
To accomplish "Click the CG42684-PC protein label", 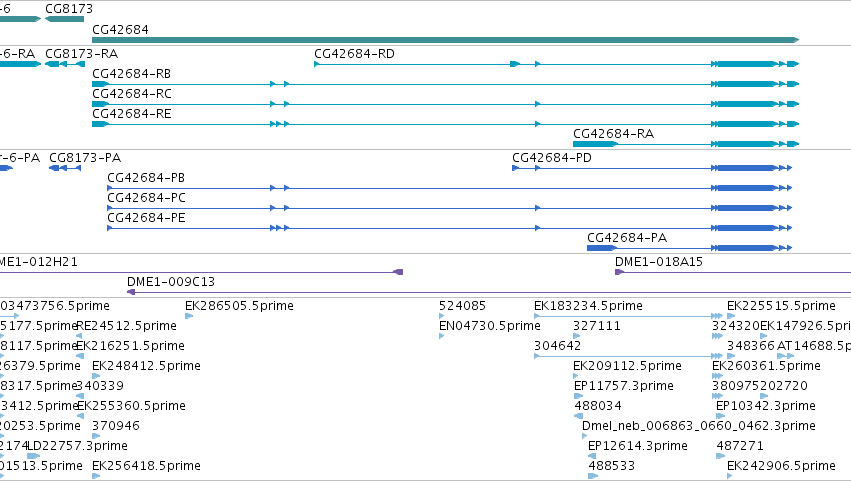I will coord(146,198).
